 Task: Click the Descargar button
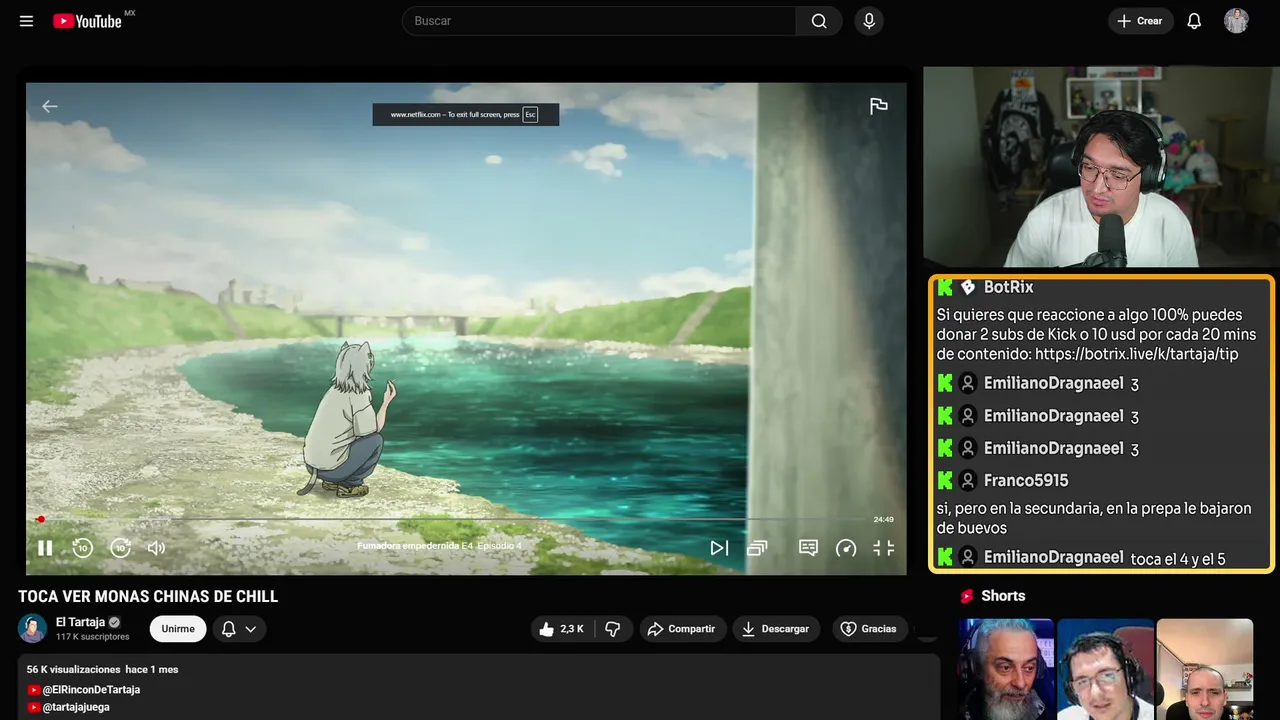[776, 629]
